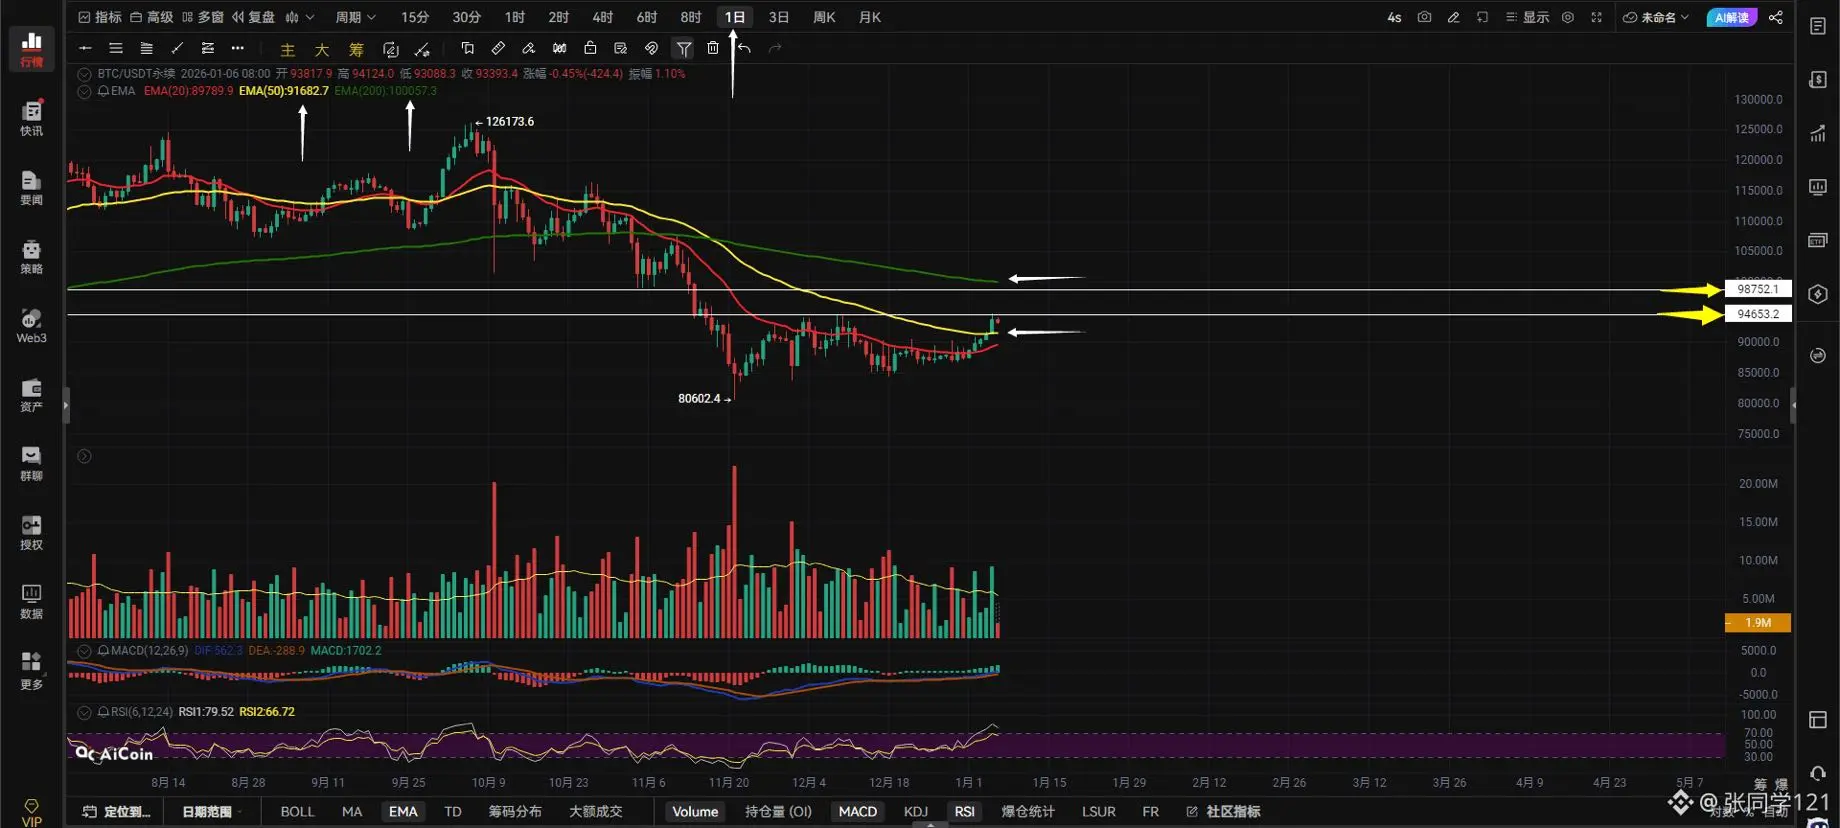Screen dimensions: 1840x828
Task: Click the filter funnel icon in toolbar
Action: [x=683, y=48]
